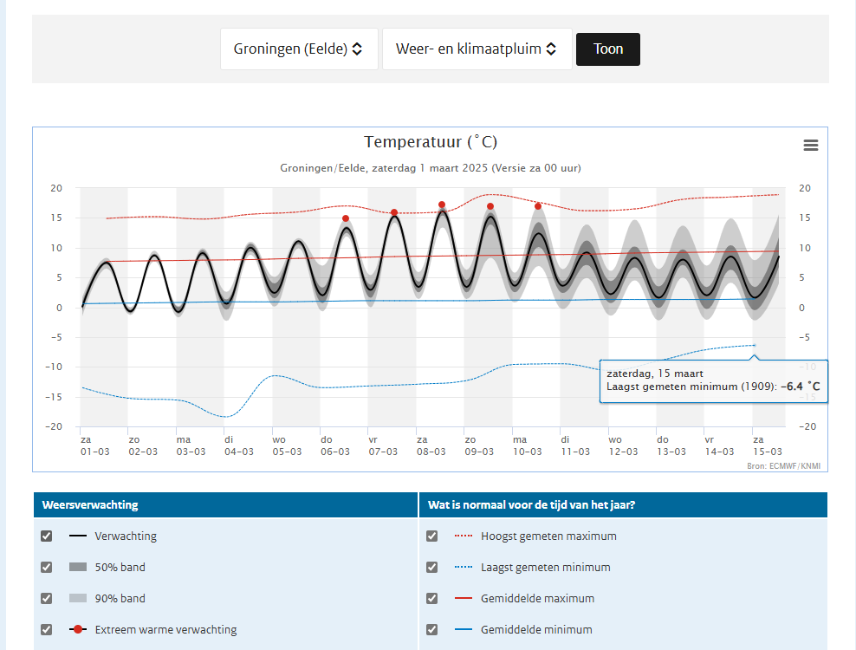
Task: Toggle Hoogst gemeten maximum checkbox
Action: click(432, 536)
